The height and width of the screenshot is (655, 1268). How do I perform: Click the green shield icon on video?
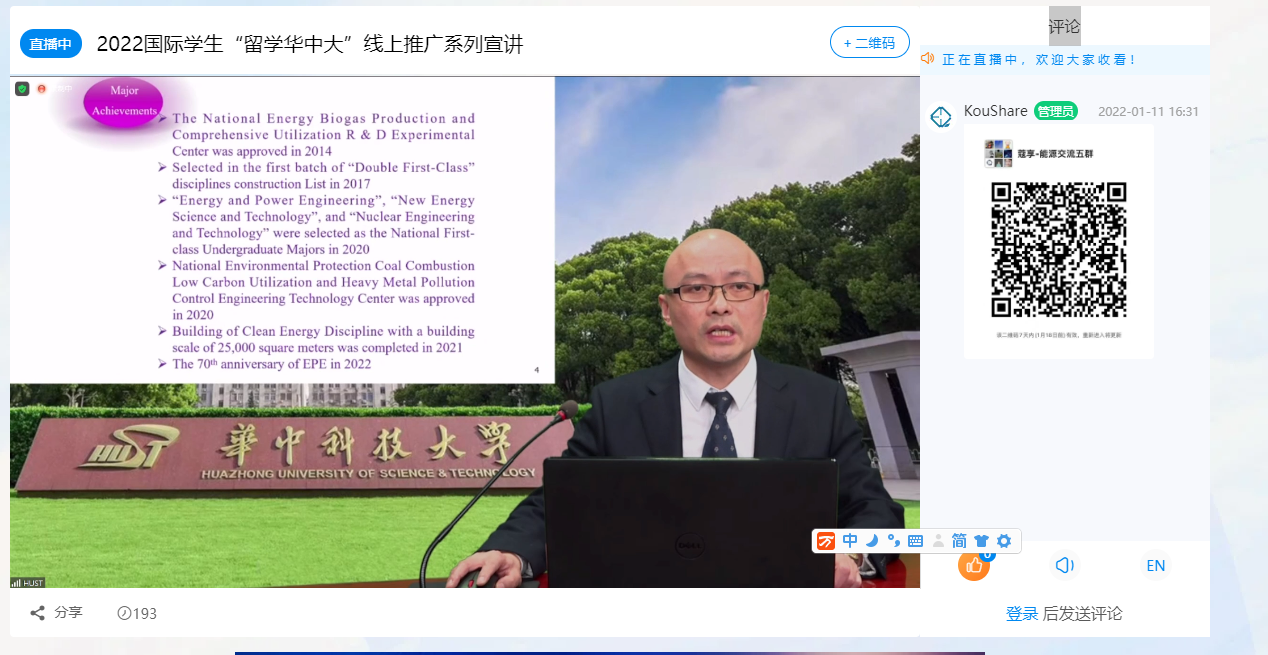(x=22, y=89)
